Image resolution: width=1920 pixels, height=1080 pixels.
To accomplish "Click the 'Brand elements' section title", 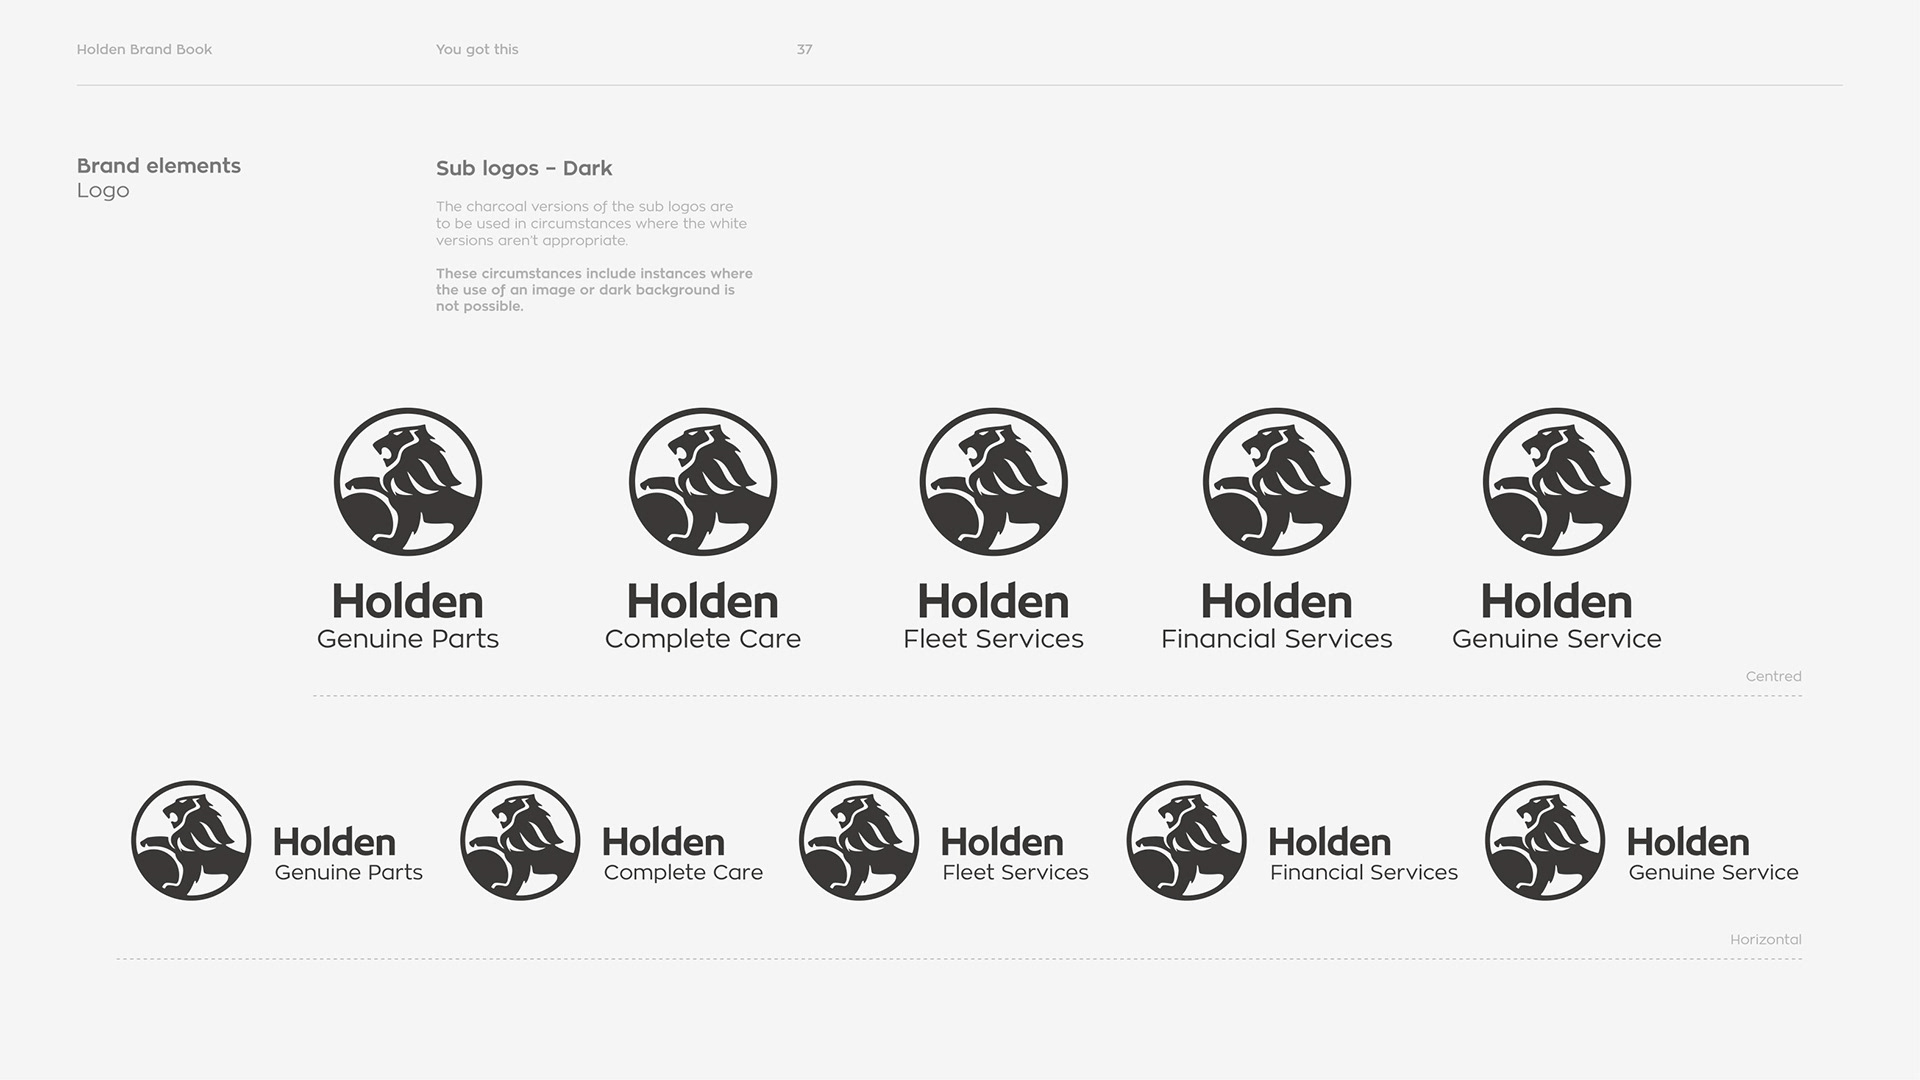I will pyautogui.click(x=159, y=166).
